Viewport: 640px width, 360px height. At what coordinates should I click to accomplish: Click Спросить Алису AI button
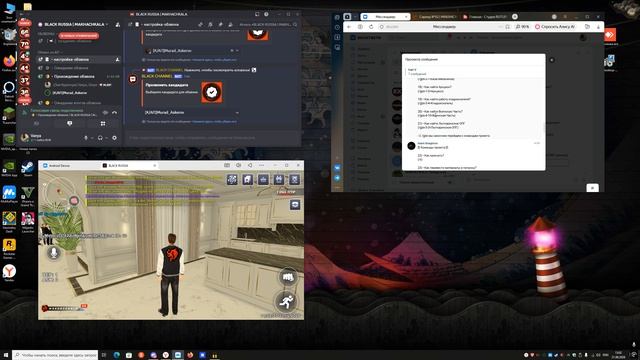tap(555, 27)
